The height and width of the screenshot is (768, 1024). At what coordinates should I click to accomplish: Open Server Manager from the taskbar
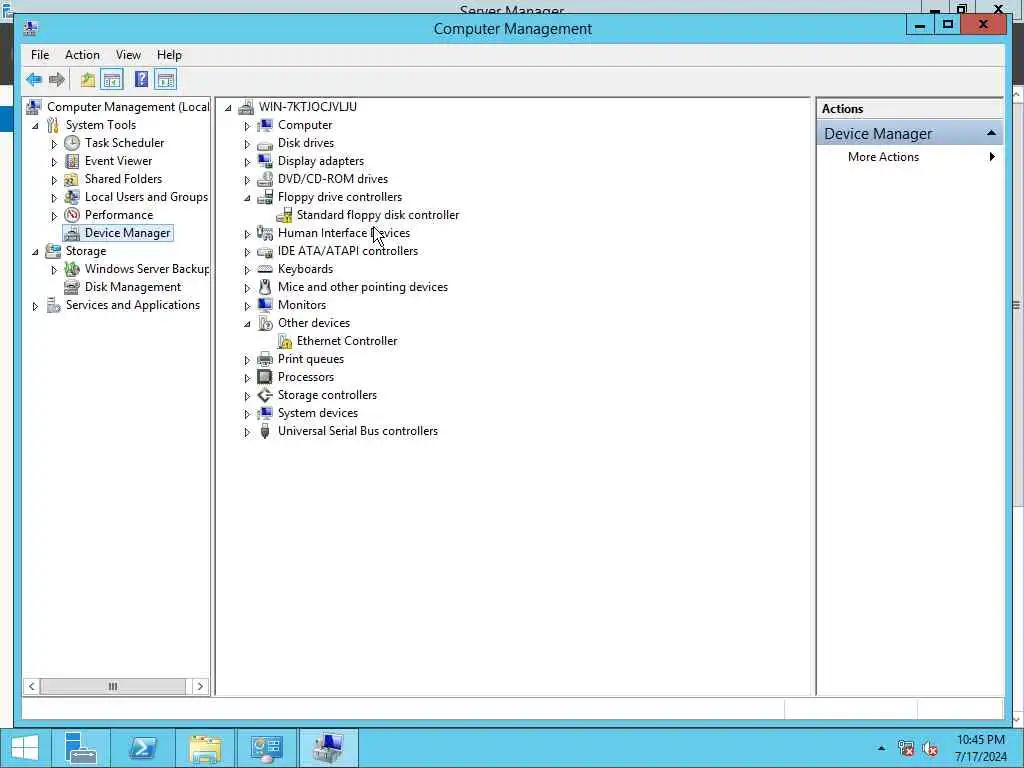pos(81,748)
